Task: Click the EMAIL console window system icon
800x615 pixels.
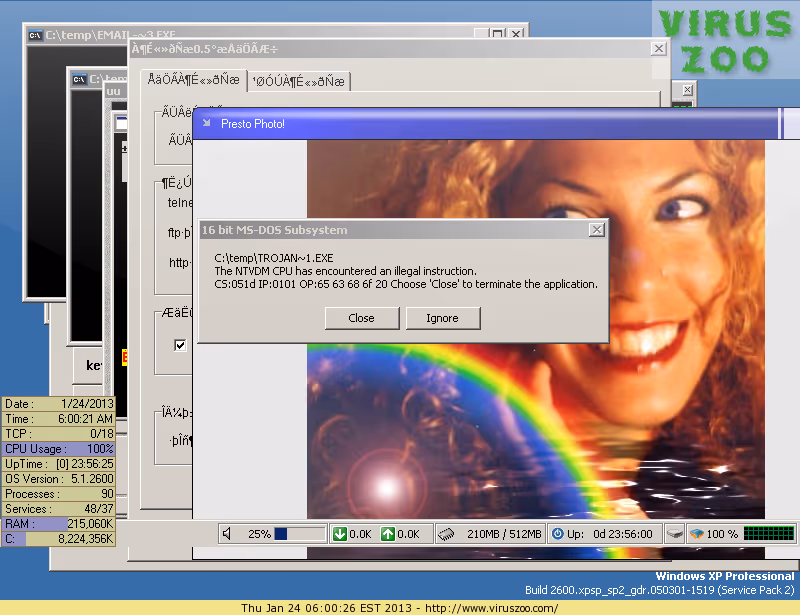Action: [x=35, y=35]
